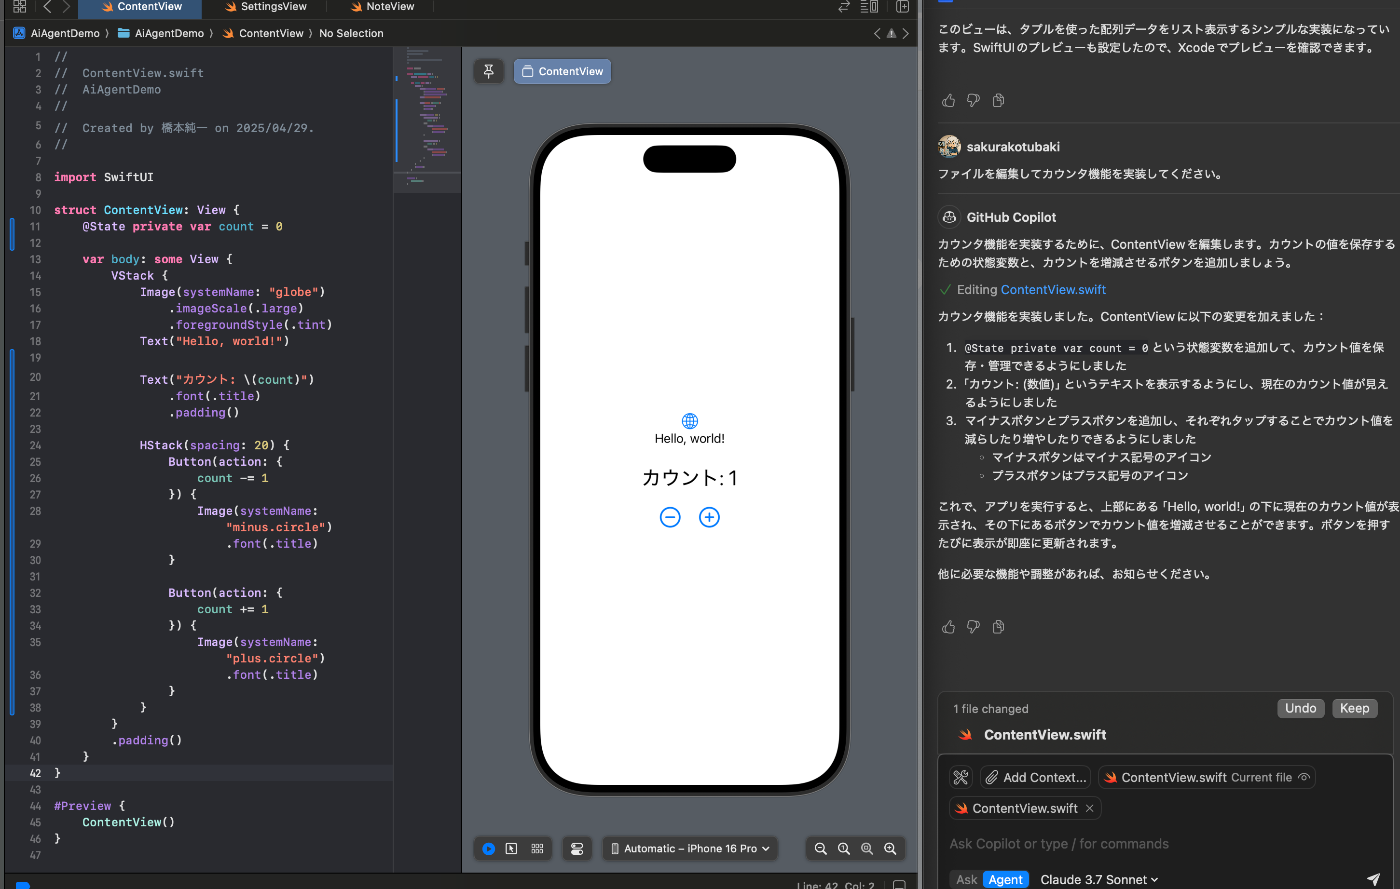The height and width of the screenshot is (889, 1400).
Task: Switch to selectable preview mode
Action: (512, 848)
